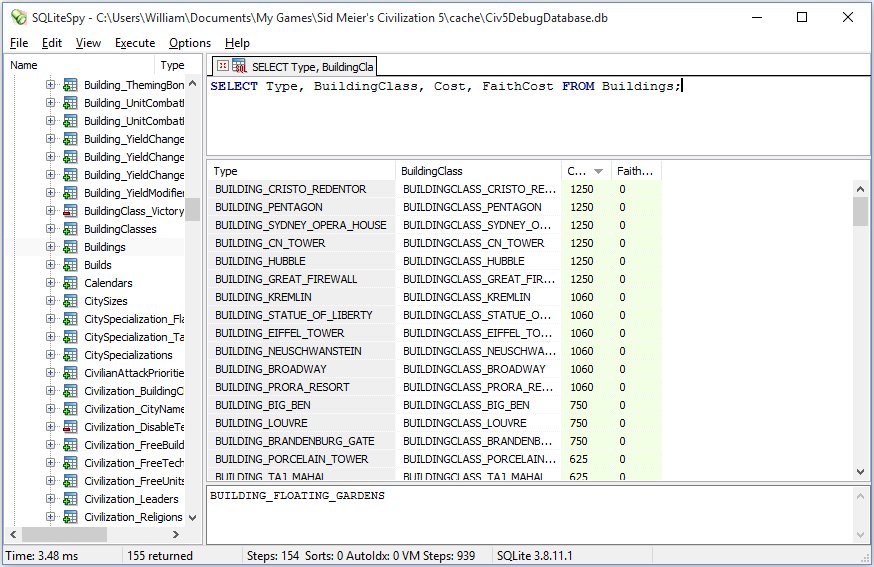Image resolution: width=874 pixels, height=567 pixels.
Task: Click the table icon beside Building_ThemingBon
Action: point(70,85)
